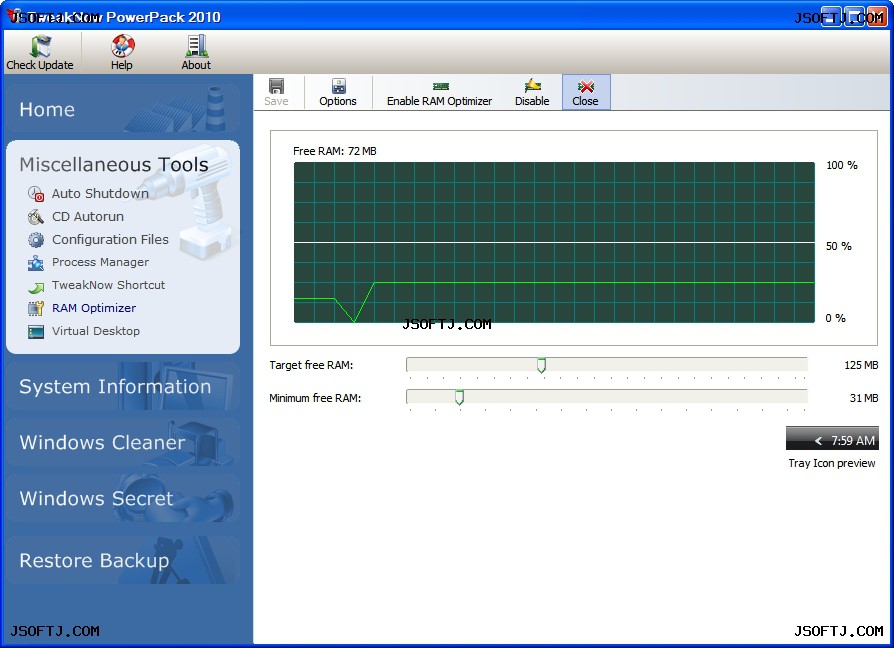This screenshot has height=648, width=894.
Task: Click the TweakNow Shortcut arrow icon
Action: coord(36,287)
